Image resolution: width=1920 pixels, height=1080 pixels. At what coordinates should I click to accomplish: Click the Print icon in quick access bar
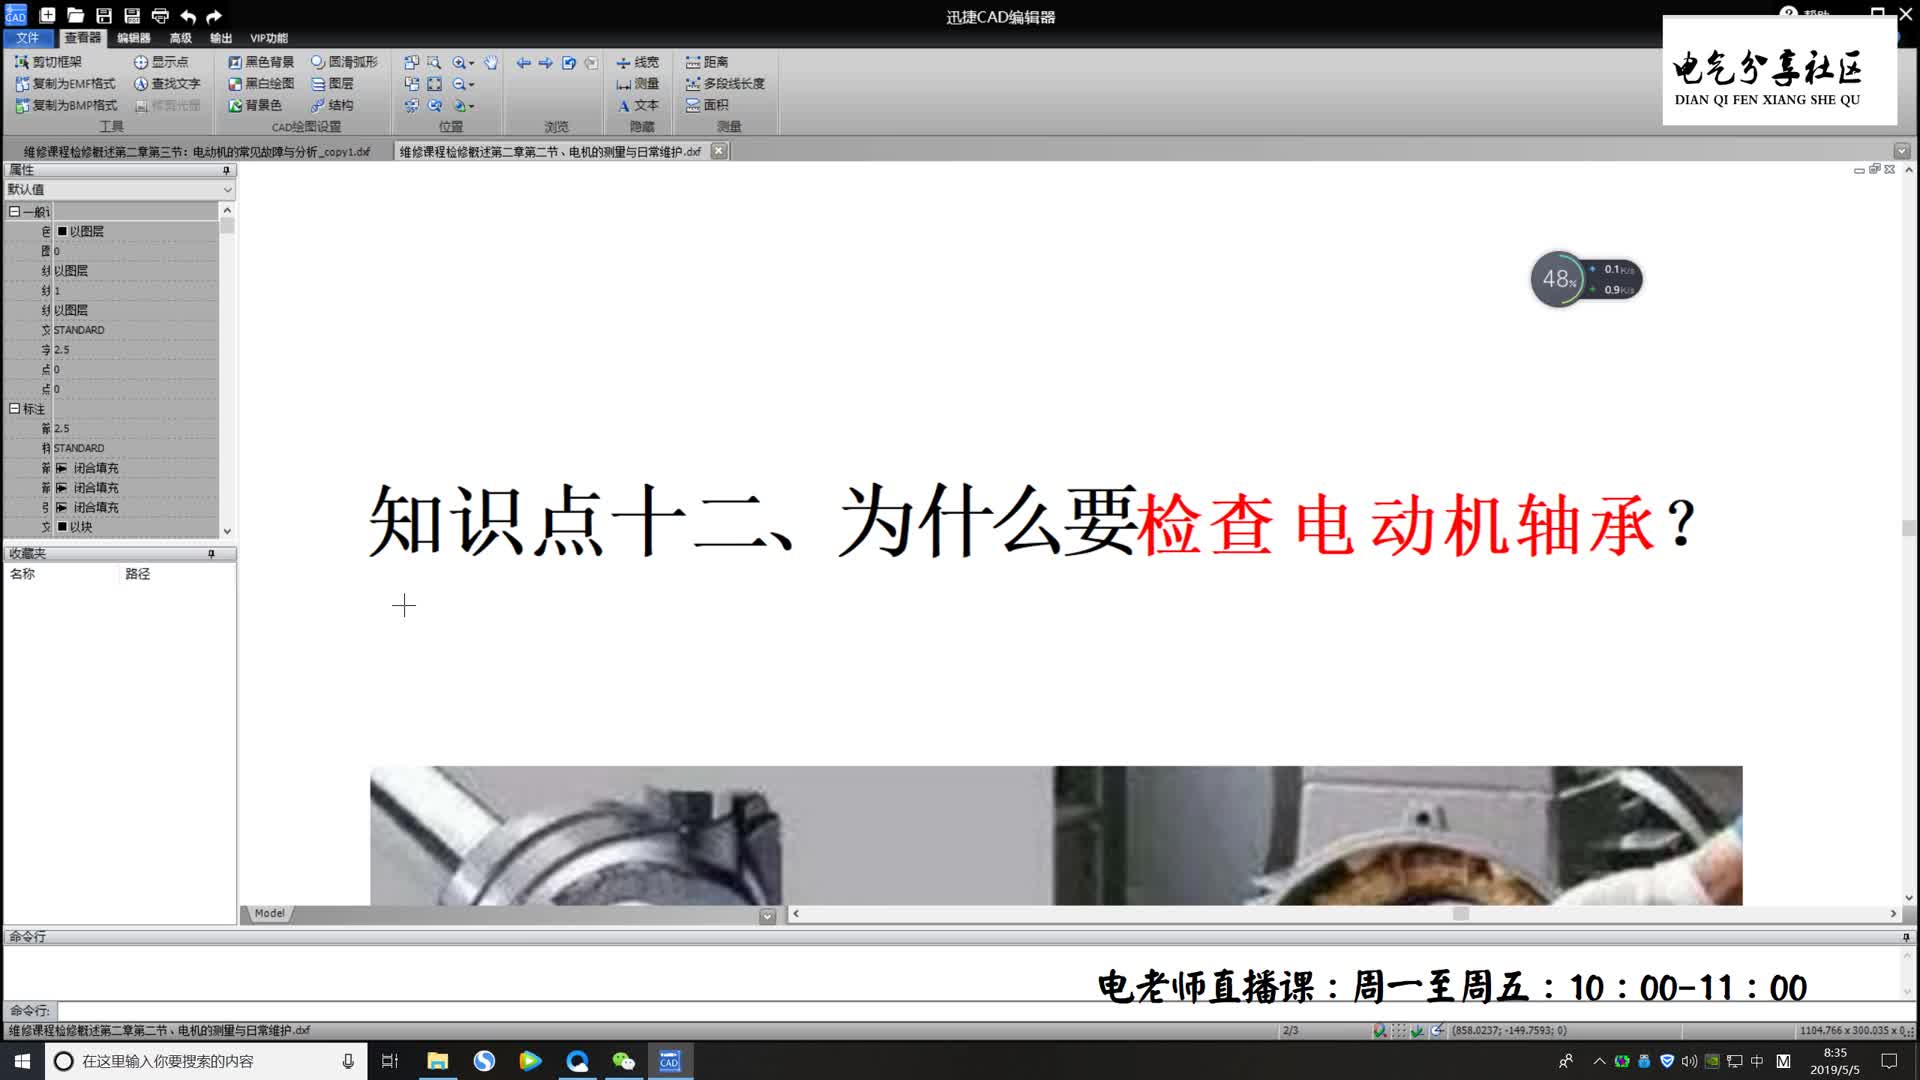160,15
